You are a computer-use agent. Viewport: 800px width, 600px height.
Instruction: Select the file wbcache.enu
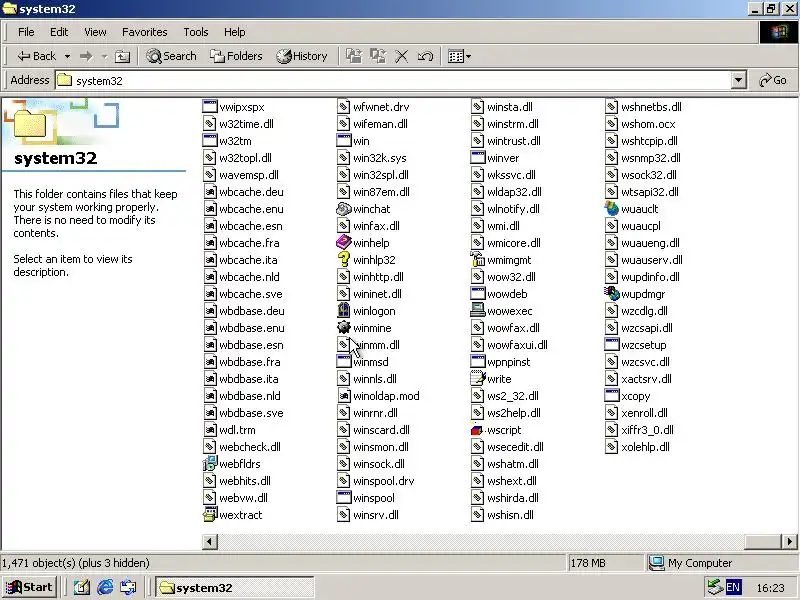[243, 209]
